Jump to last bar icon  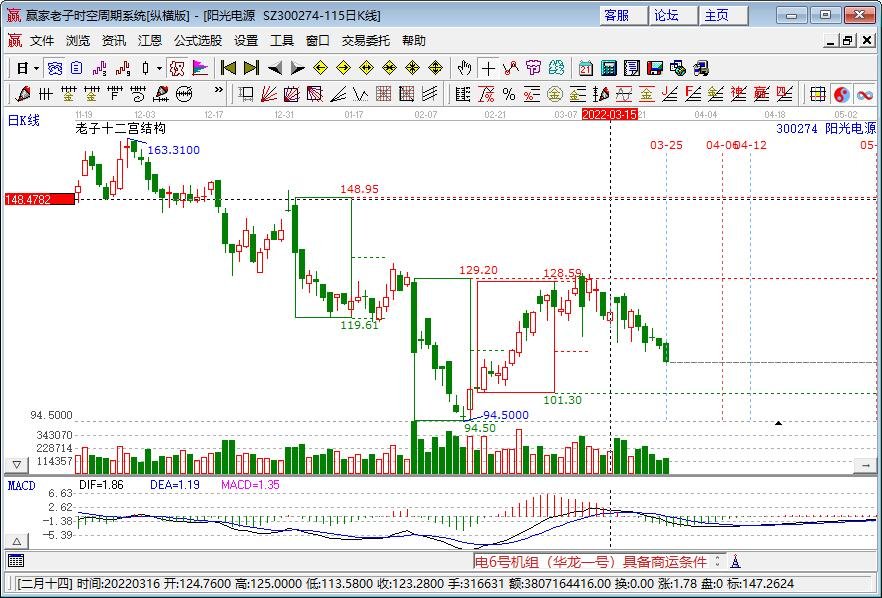(251, 69)
